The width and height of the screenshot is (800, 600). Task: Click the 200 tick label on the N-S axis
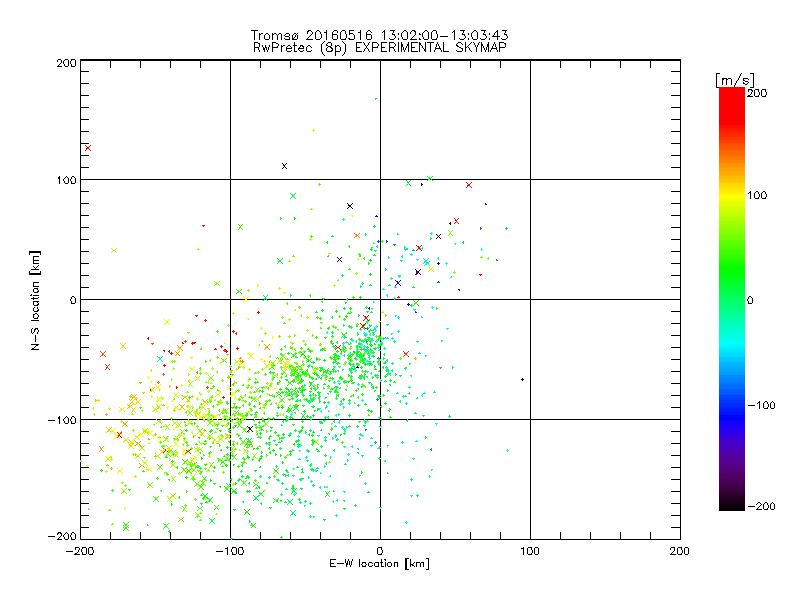(66, 63)
